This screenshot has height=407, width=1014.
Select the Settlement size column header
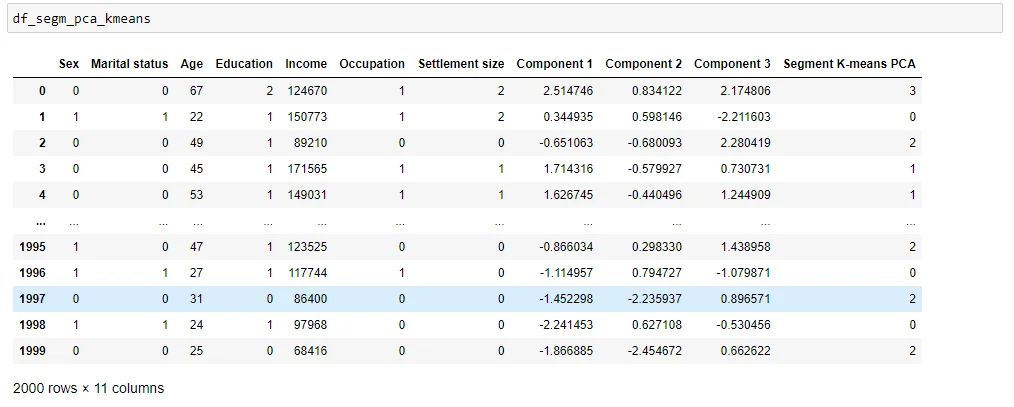(461, 64)
